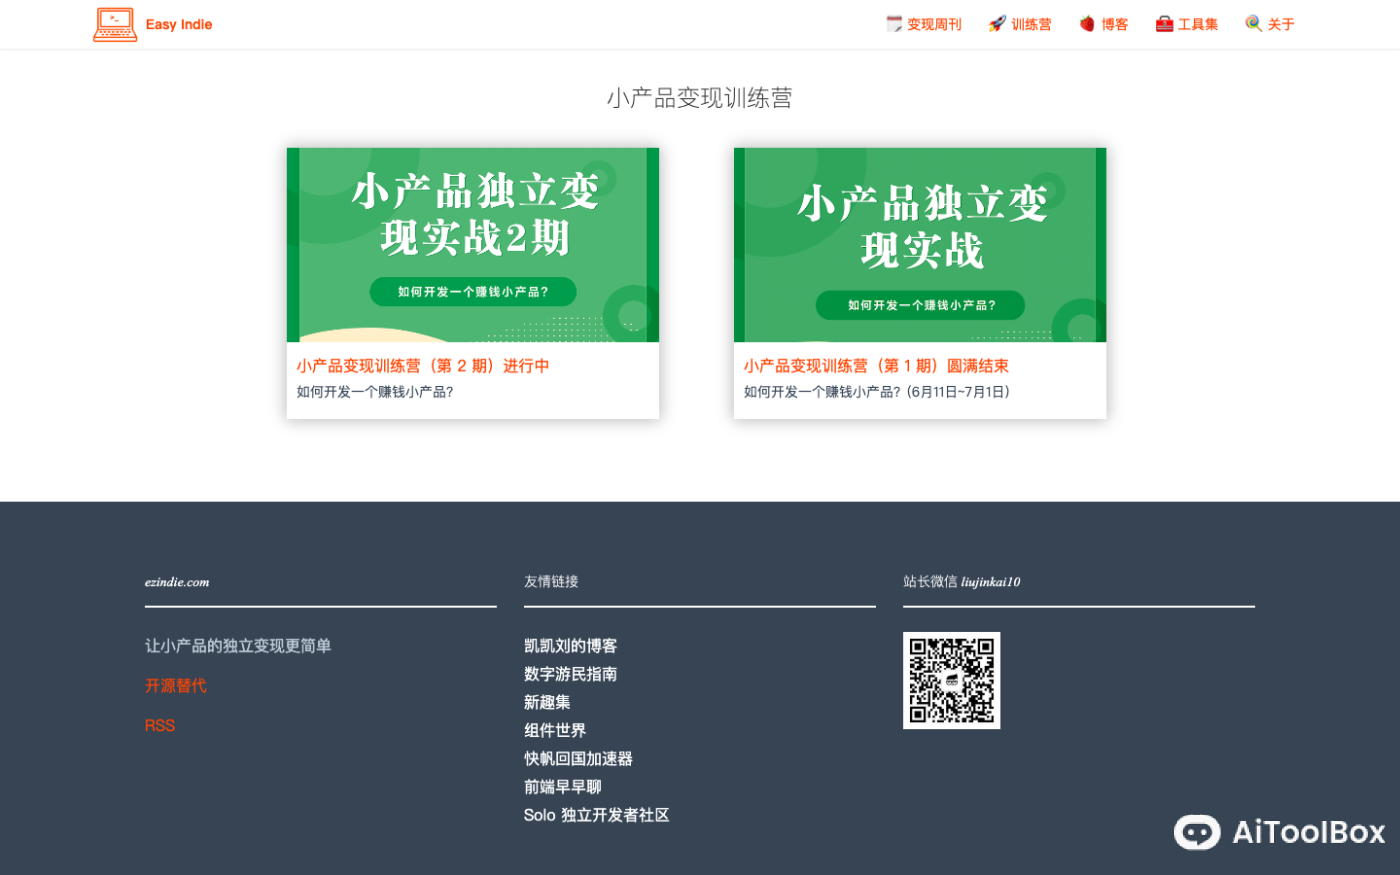1400x875 pixels.
Task: Open 小产品变现训练营（第 1 期）圆满结束 link
Action: (x=875, y=365)
